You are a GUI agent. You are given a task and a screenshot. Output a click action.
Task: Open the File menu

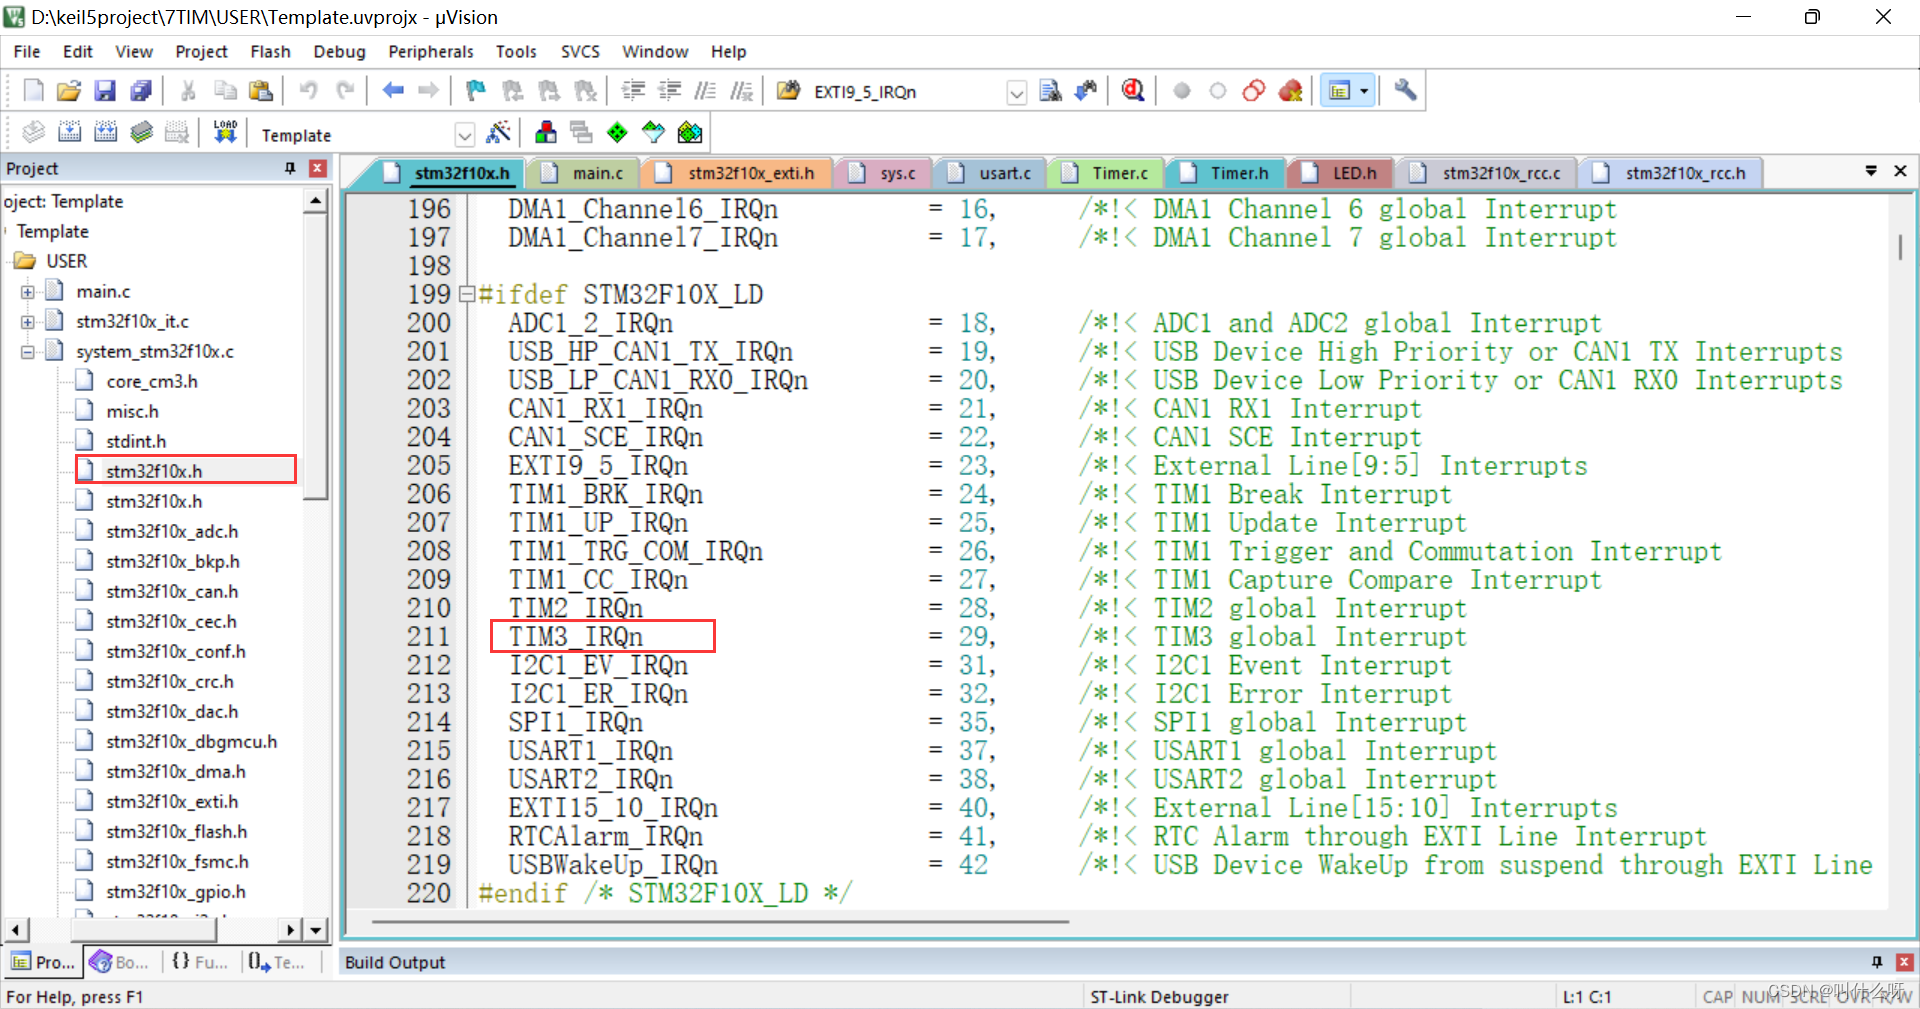[x=27, y=51]
